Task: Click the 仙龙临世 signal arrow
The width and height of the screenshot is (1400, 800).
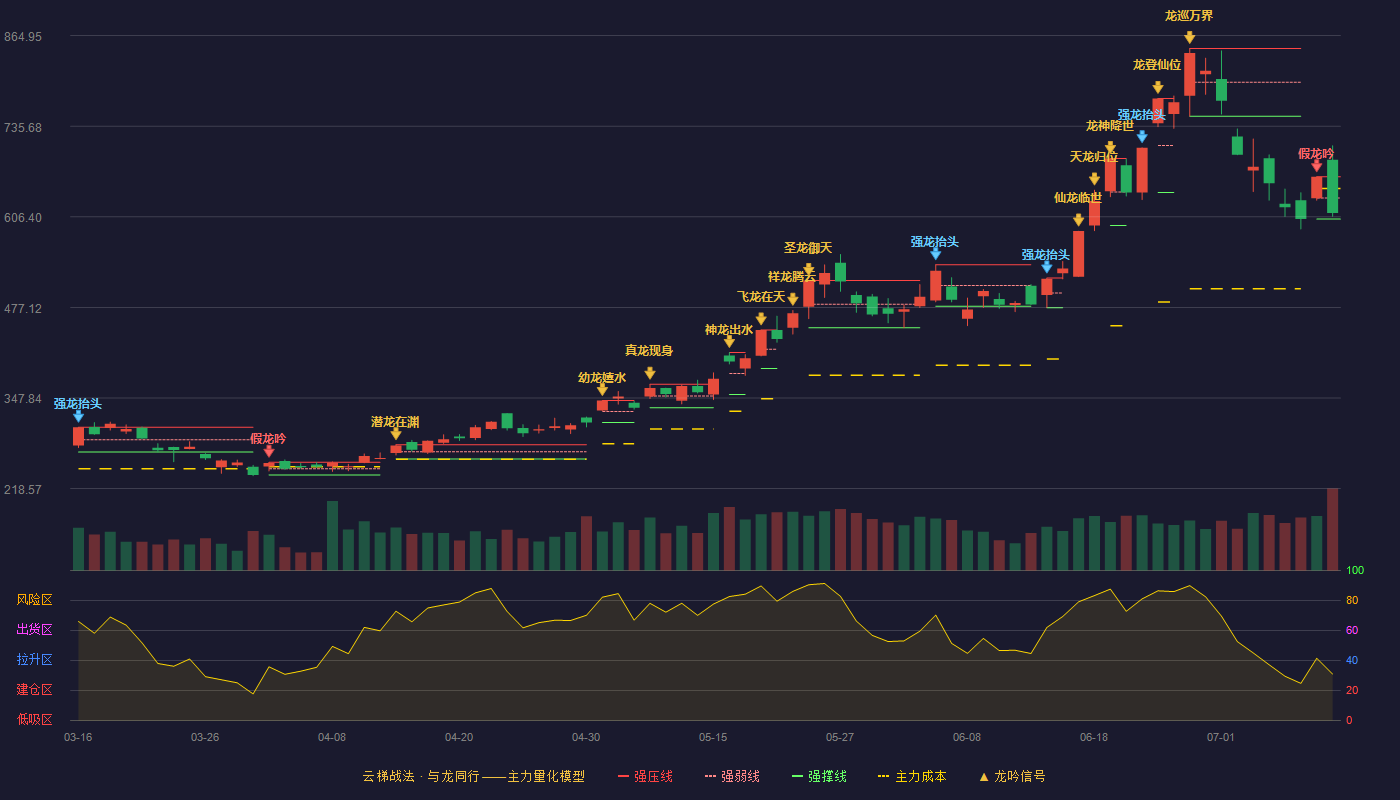Action: (1078, 219)
